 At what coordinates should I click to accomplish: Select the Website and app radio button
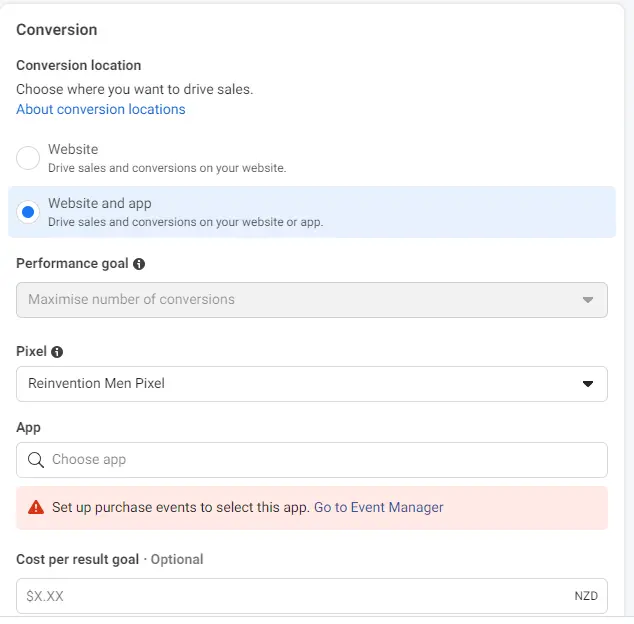(x=28, y=212)
